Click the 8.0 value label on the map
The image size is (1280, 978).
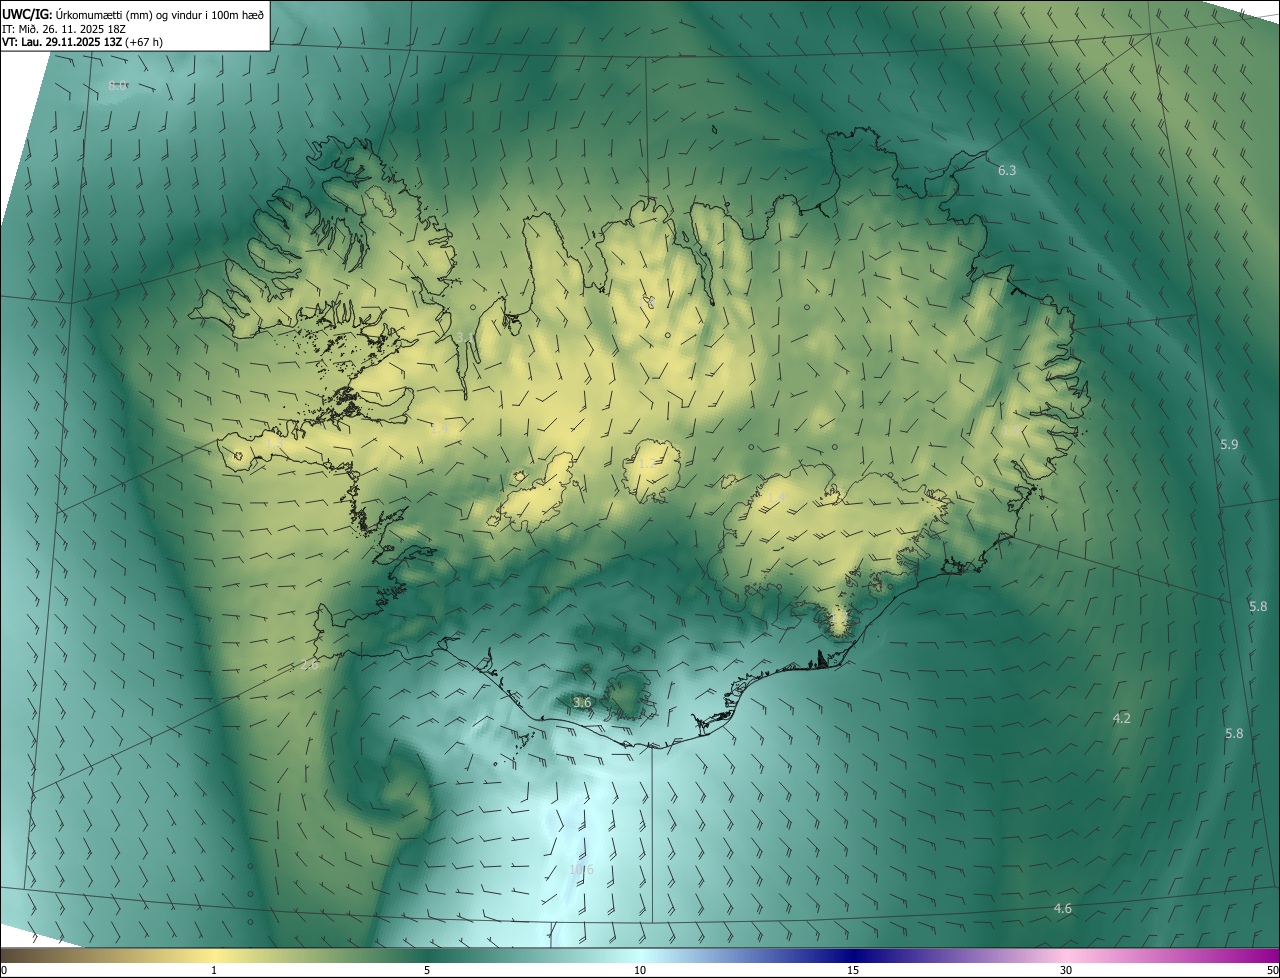(x=117, y=86)
